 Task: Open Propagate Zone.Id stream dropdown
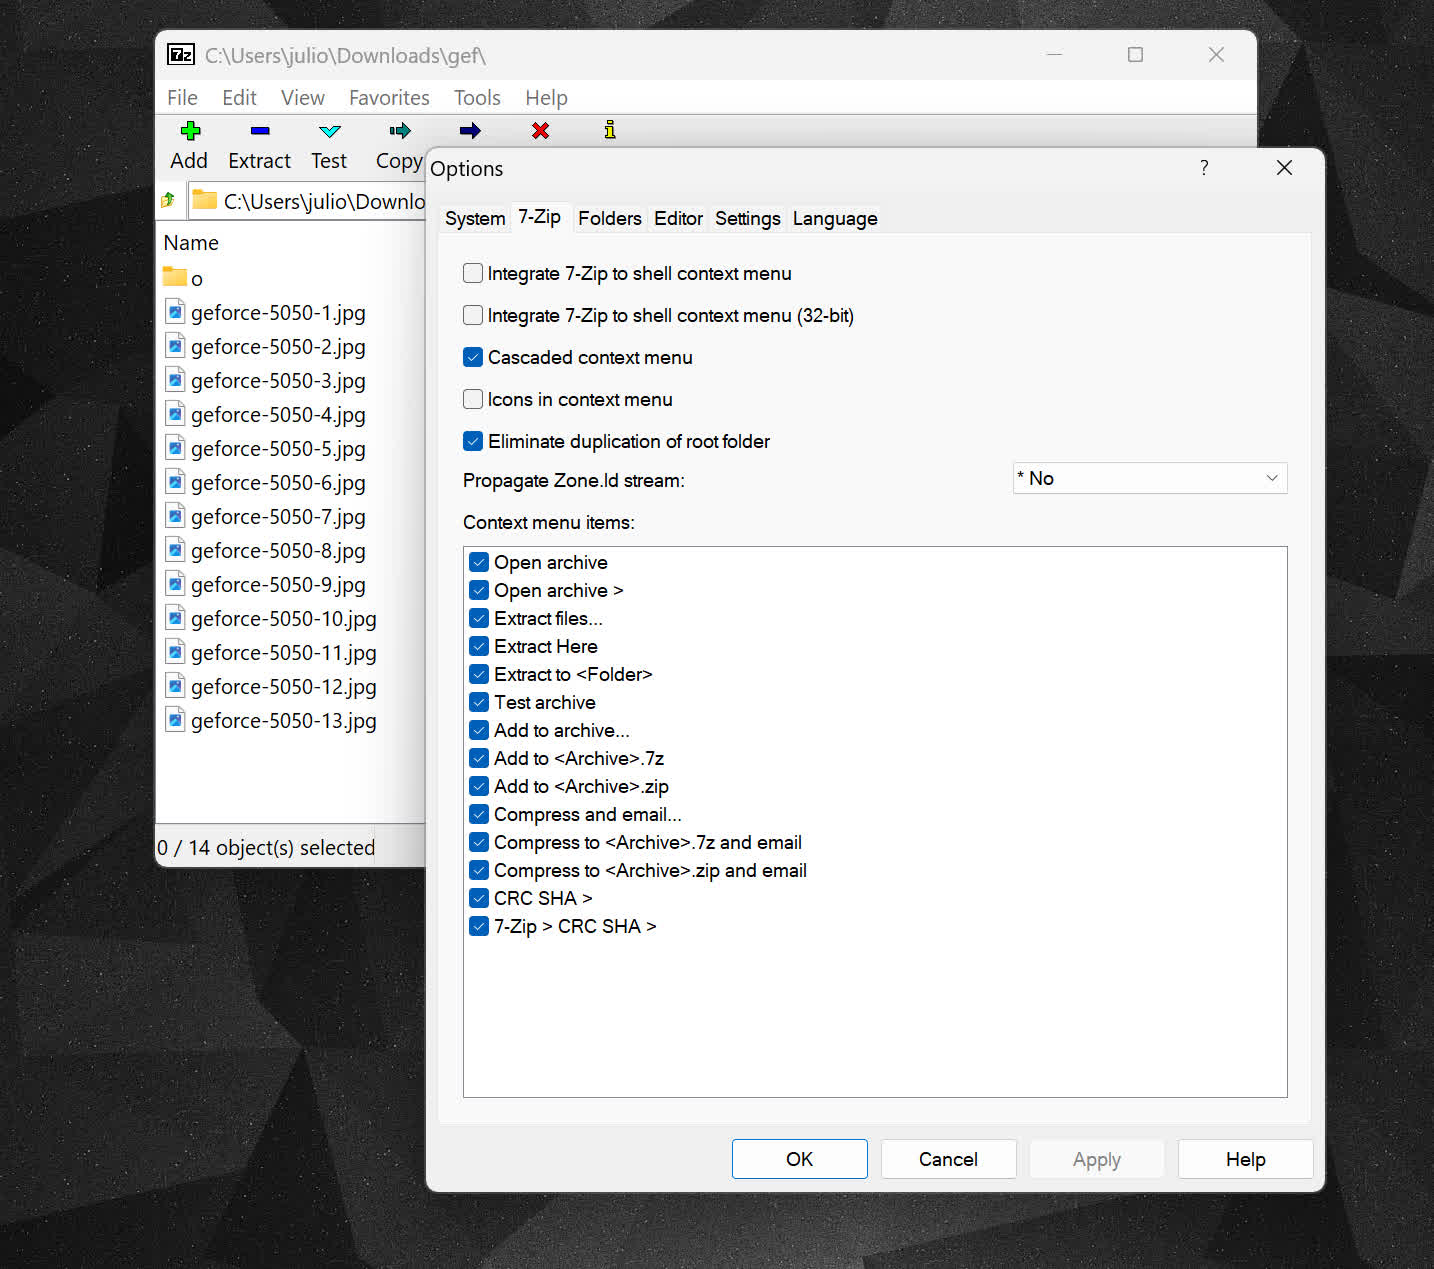click(x=1150, y=478)
